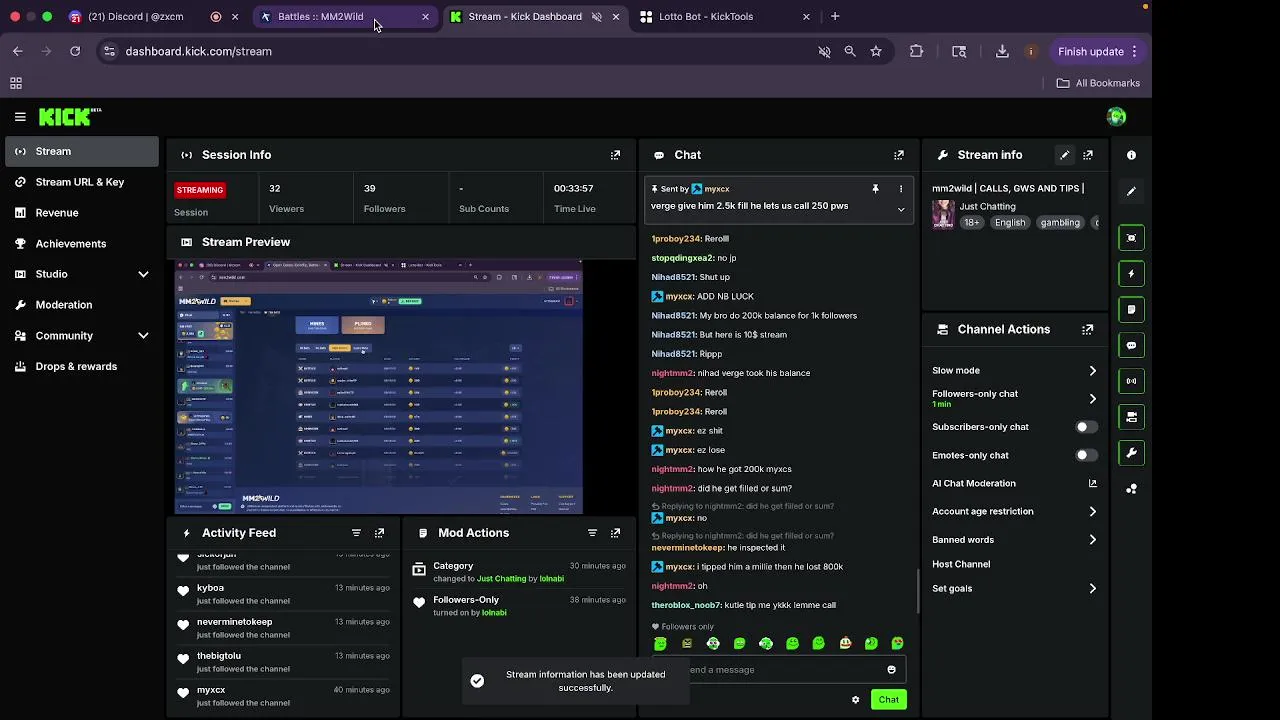Viewport: 1280px width, 720px height.
Task: Click username thebigtolu in Activity Feed
Action: click(x=219, y=656)
